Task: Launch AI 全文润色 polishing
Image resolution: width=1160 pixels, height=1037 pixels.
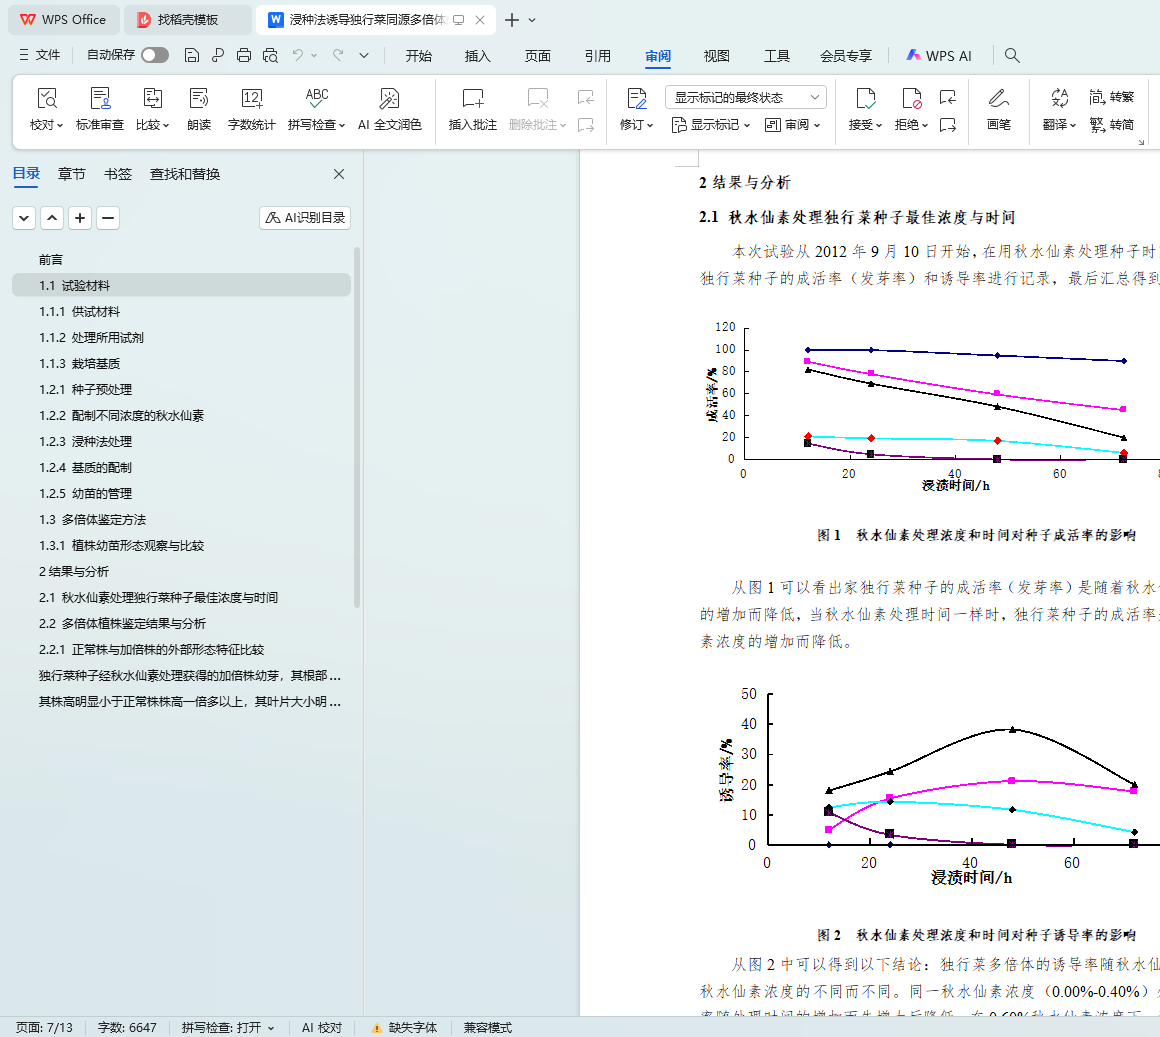Action: 389,109
